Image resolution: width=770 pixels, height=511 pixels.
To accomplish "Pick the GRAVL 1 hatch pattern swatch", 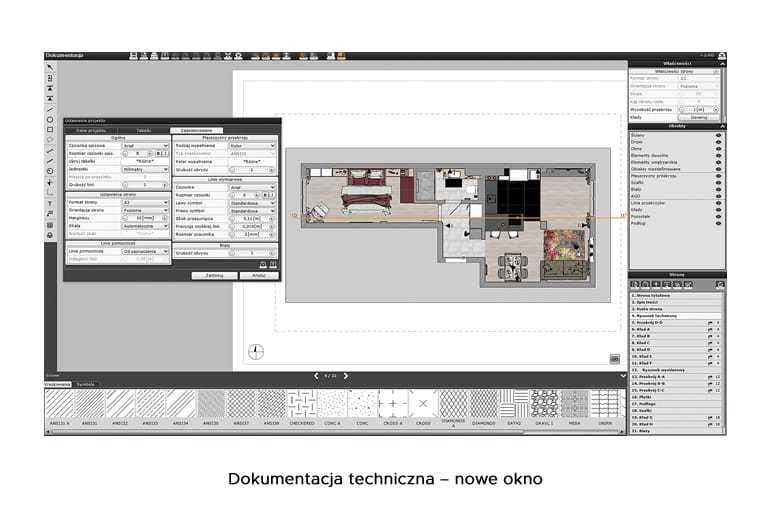I will point(544,403).
